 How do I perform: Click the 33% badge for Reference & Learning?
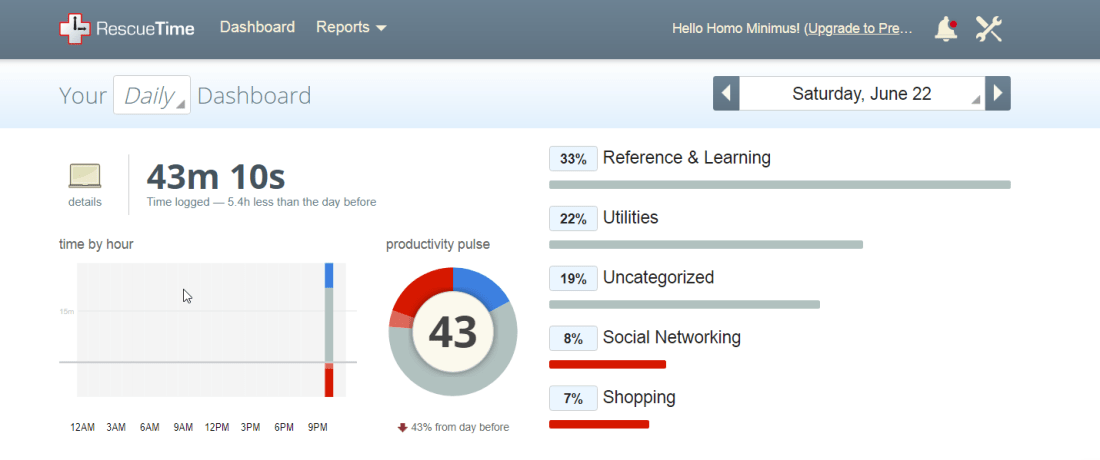click(x=573, y=158)
